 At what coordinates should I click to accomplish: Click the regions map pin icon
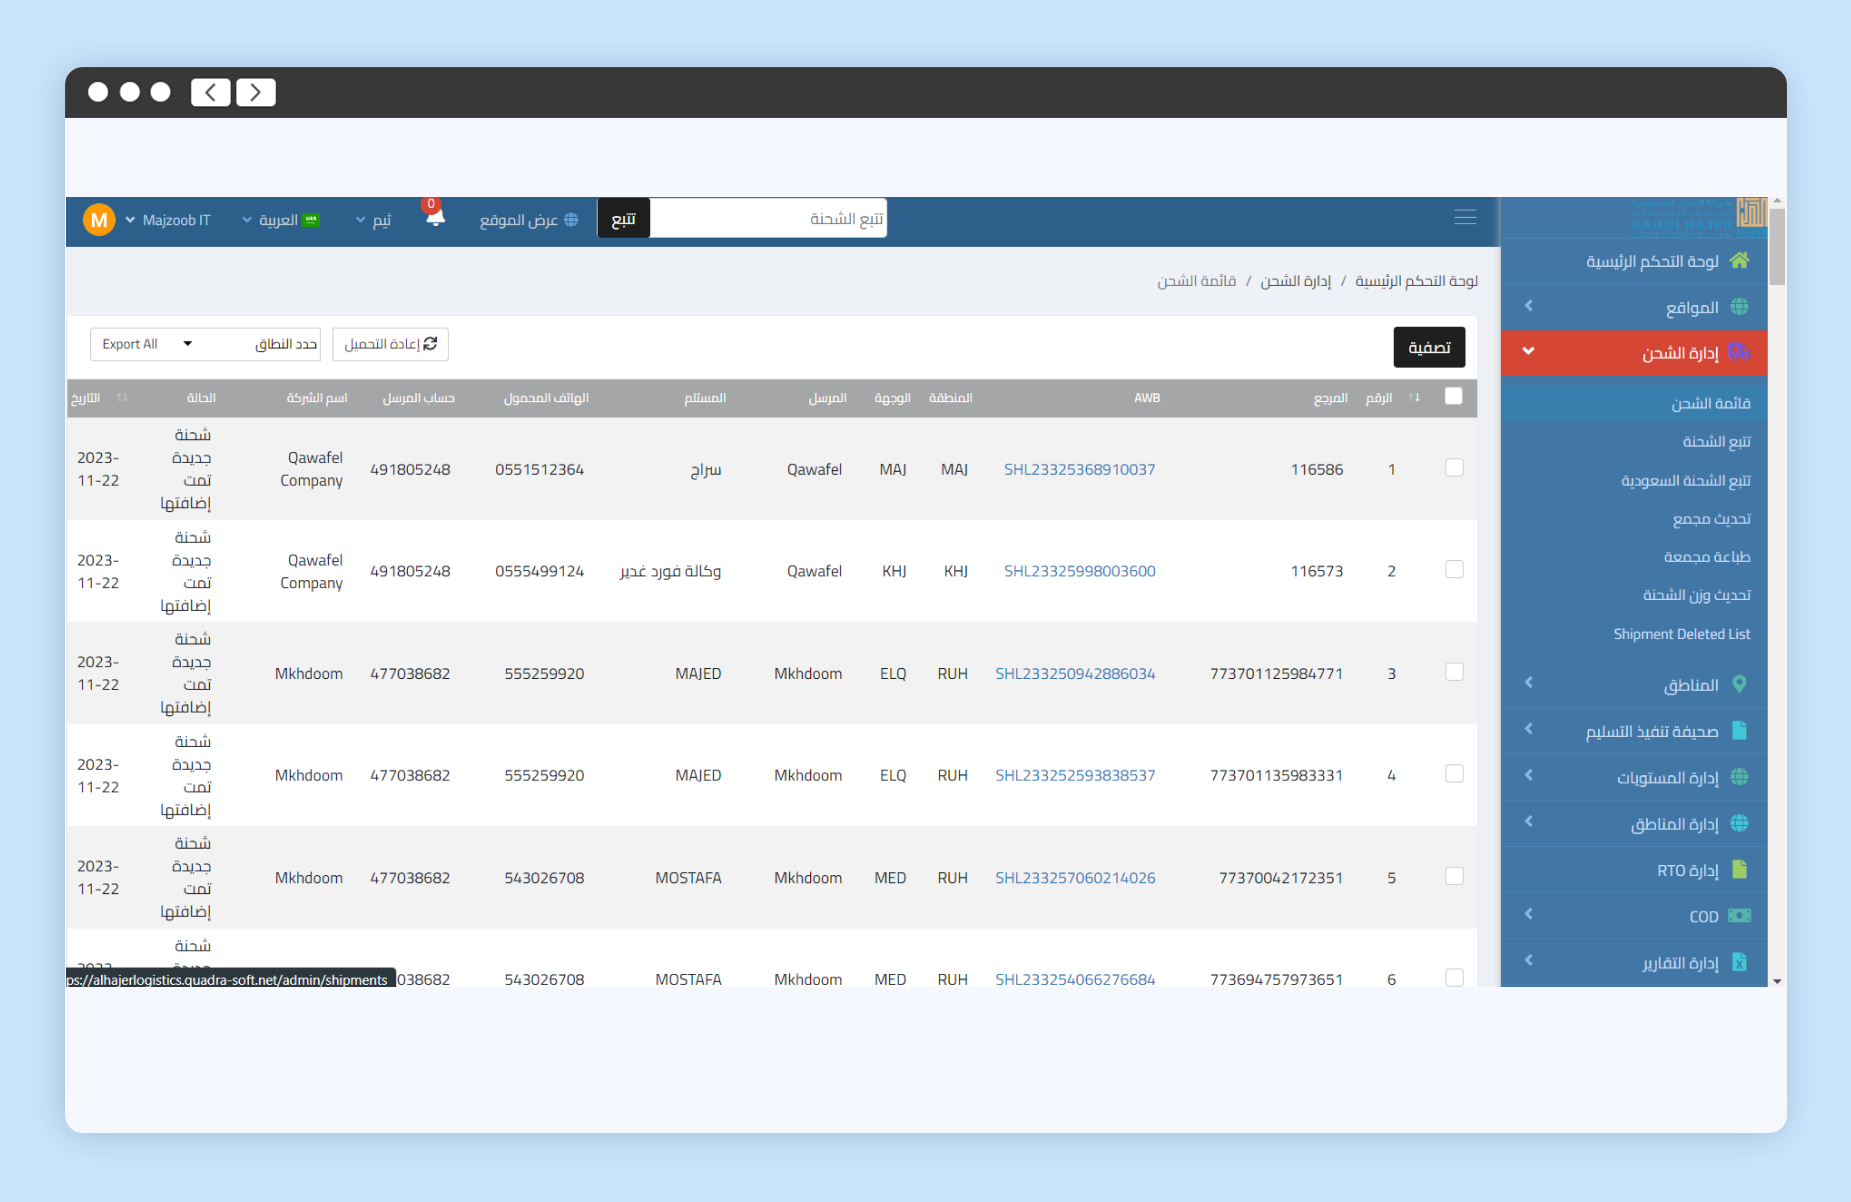pos(1739,685)
